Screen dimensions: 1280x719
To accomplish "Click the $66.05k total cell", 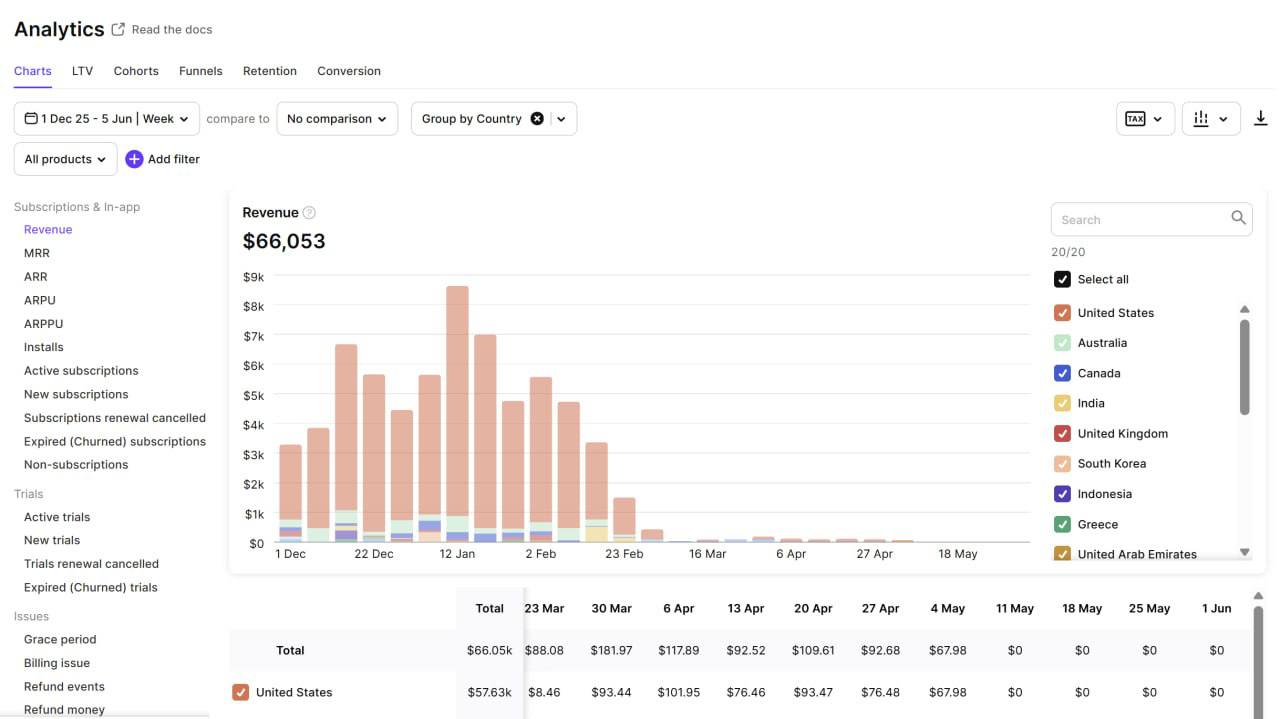I will [489, 650].
